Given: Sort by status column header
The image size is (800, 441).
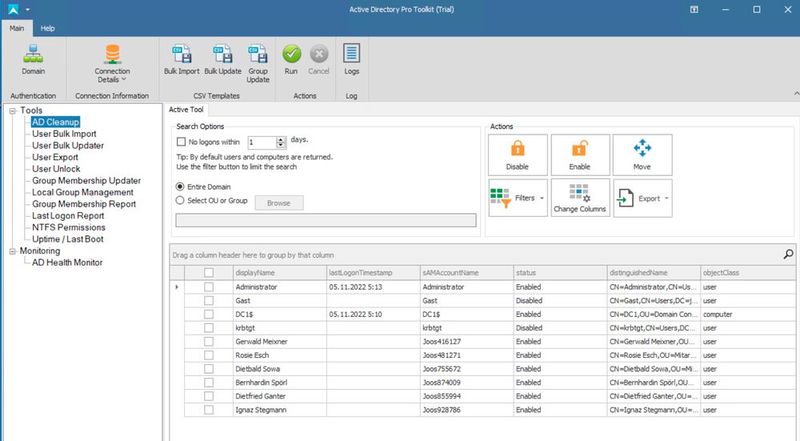Looking at the screenshot, I should pyautogui.click(x=560, y=273).
